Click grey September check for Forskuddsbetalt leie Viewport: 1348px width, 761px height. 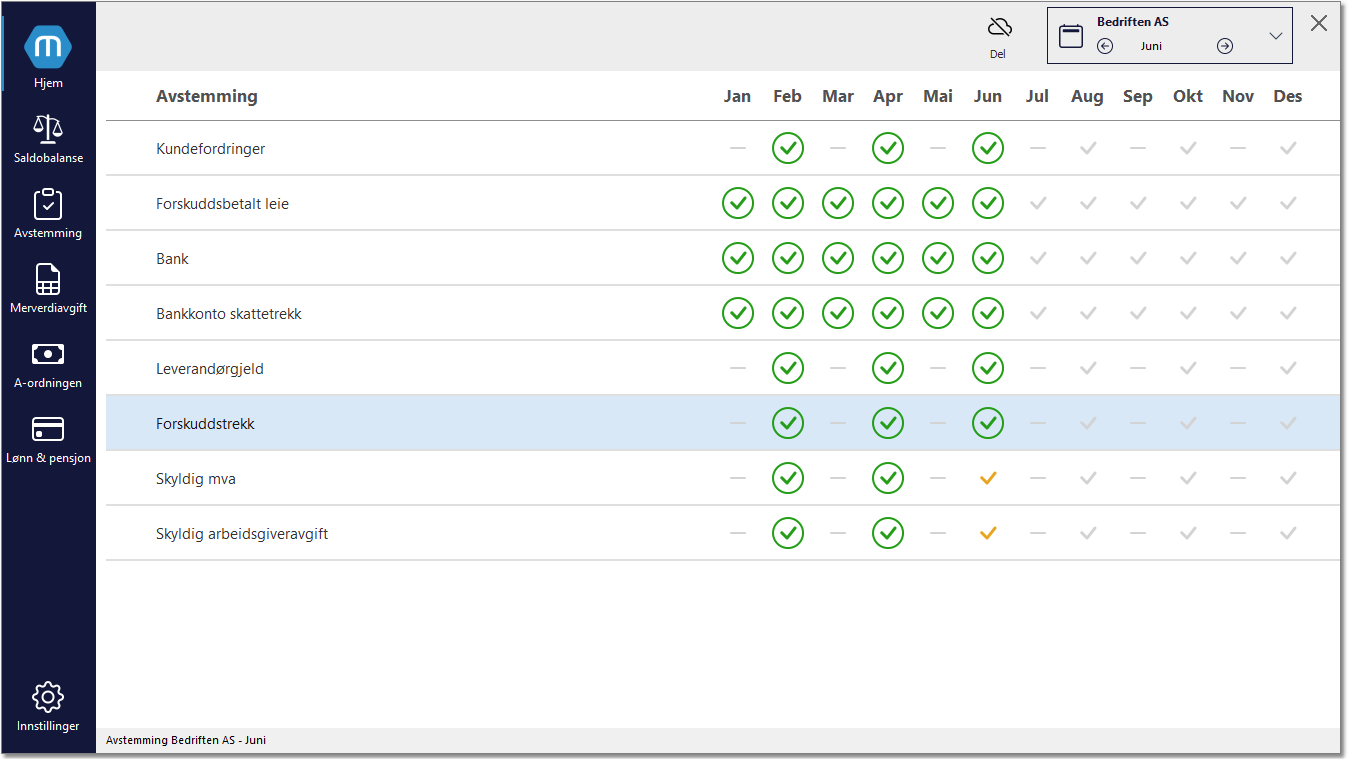1138,203
